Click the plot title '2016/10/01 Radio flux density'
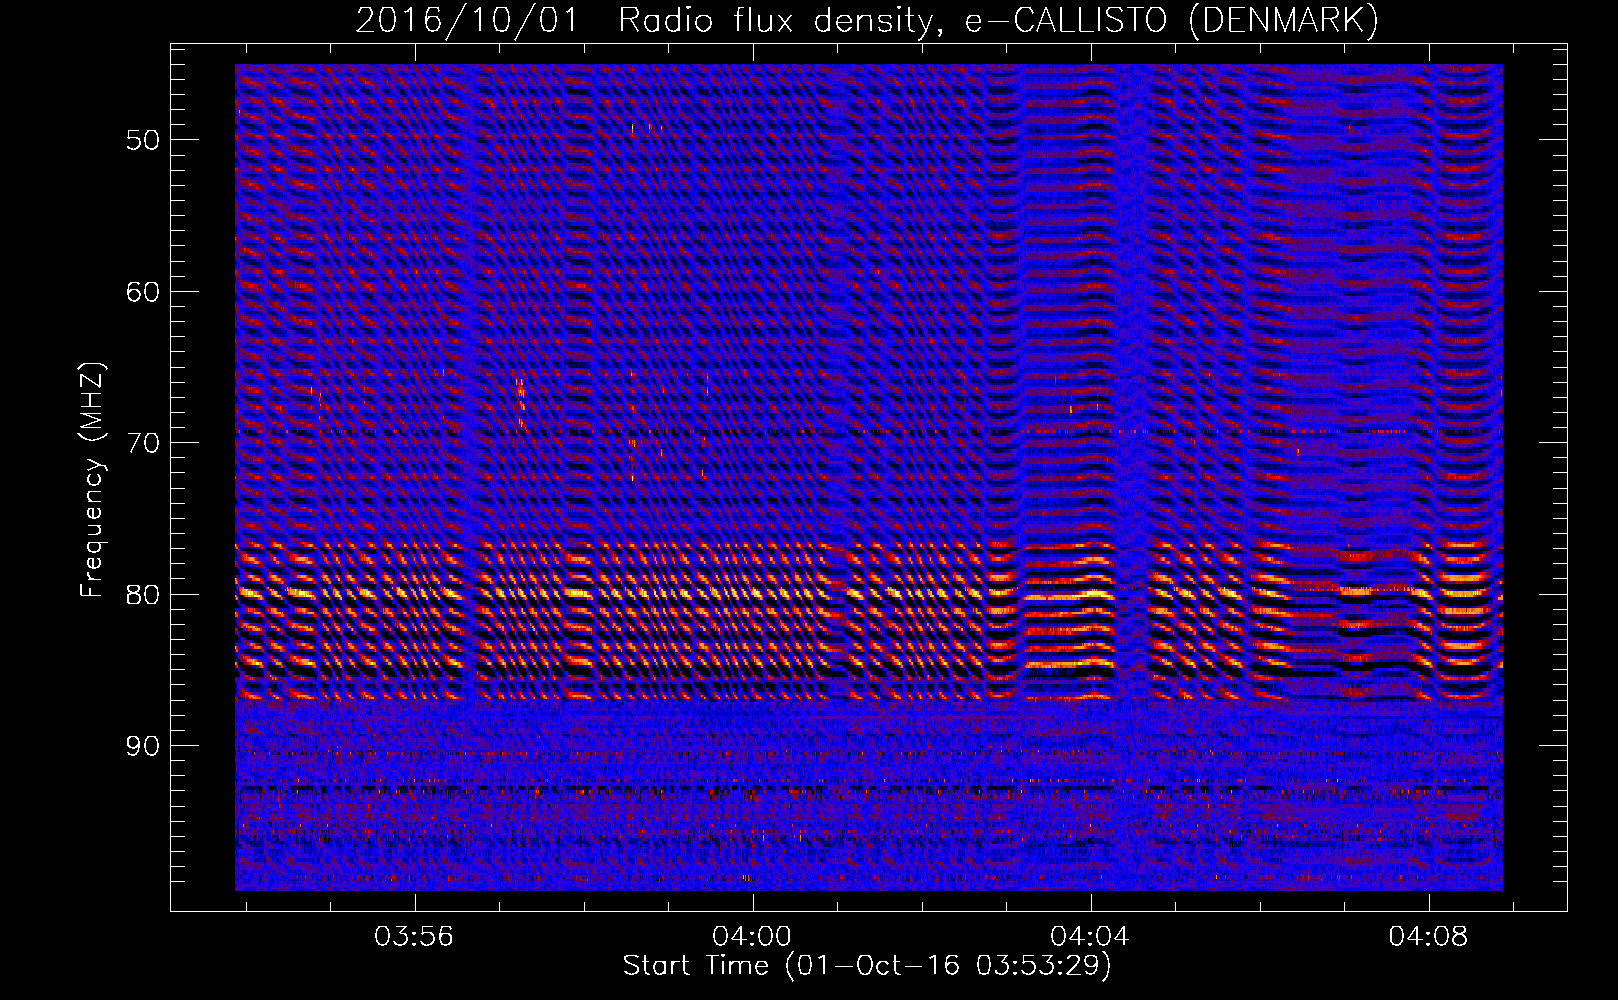The width and height of the screenshot is (1618, 1000). click(867, 20)
